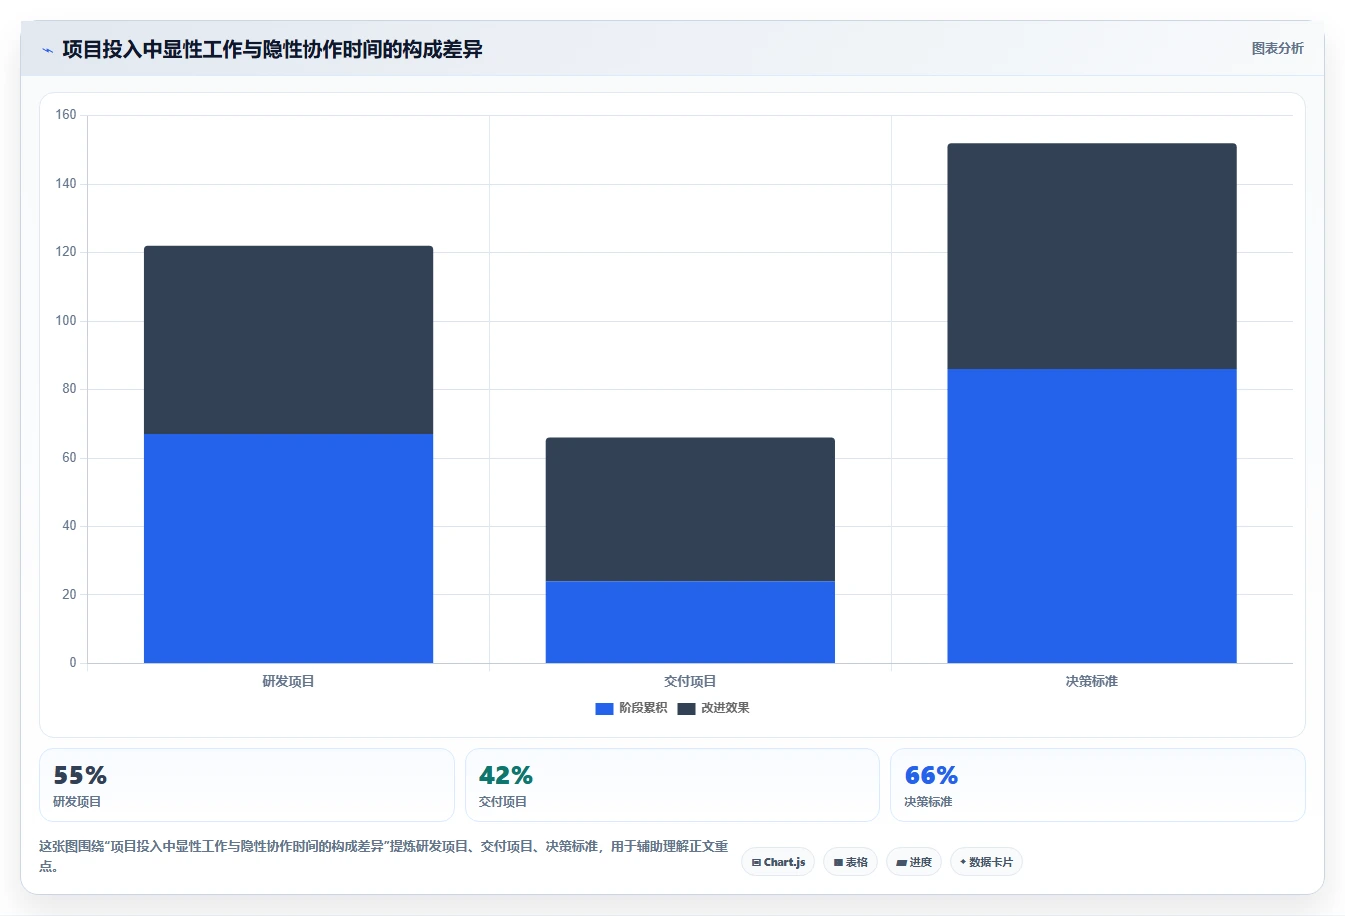Click the dark 改进效果 legend swatch
The width and height of the screenshot is (1345, 916).
(686, 709)
